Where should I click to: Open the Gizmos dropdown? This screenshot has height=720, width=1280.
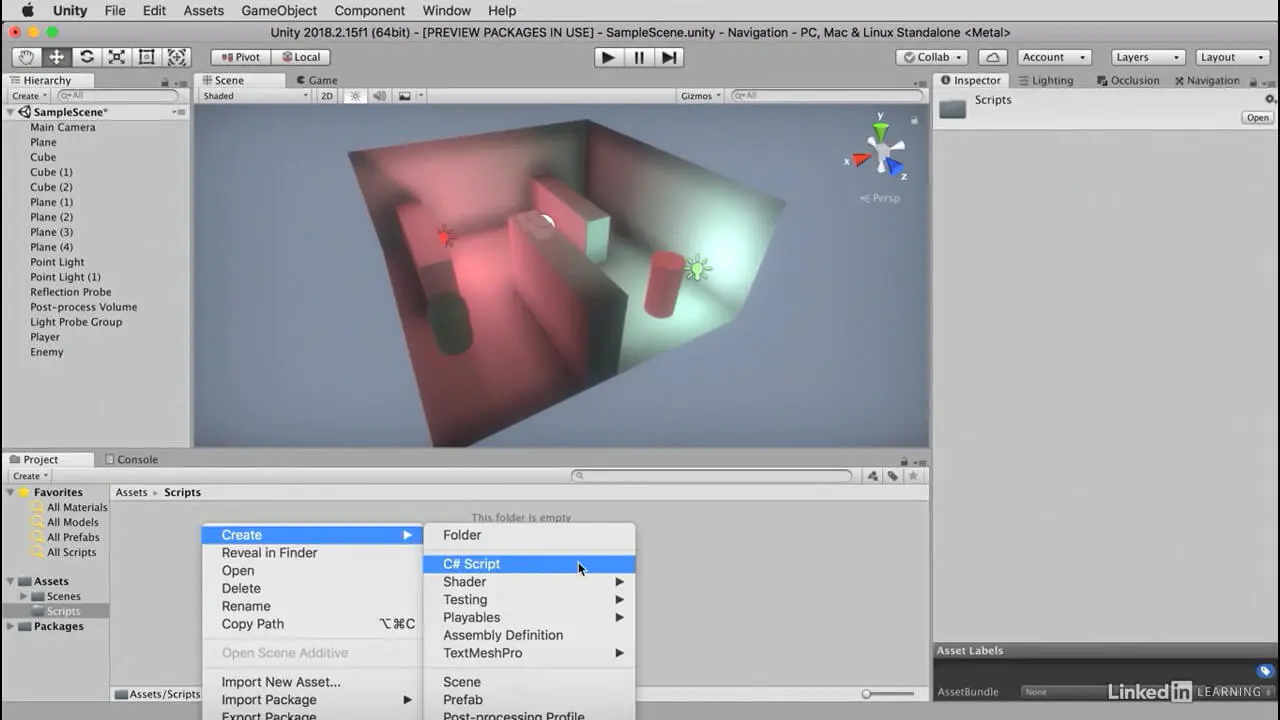click(x=701, y=96)
